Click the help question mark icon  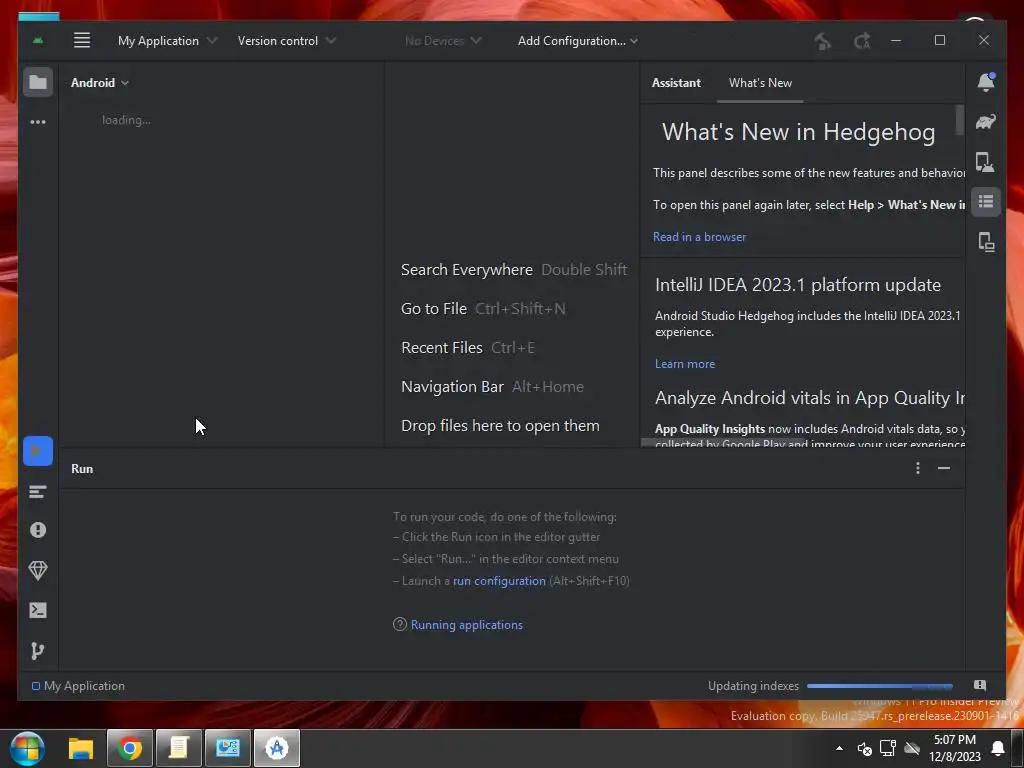(400, 624)
